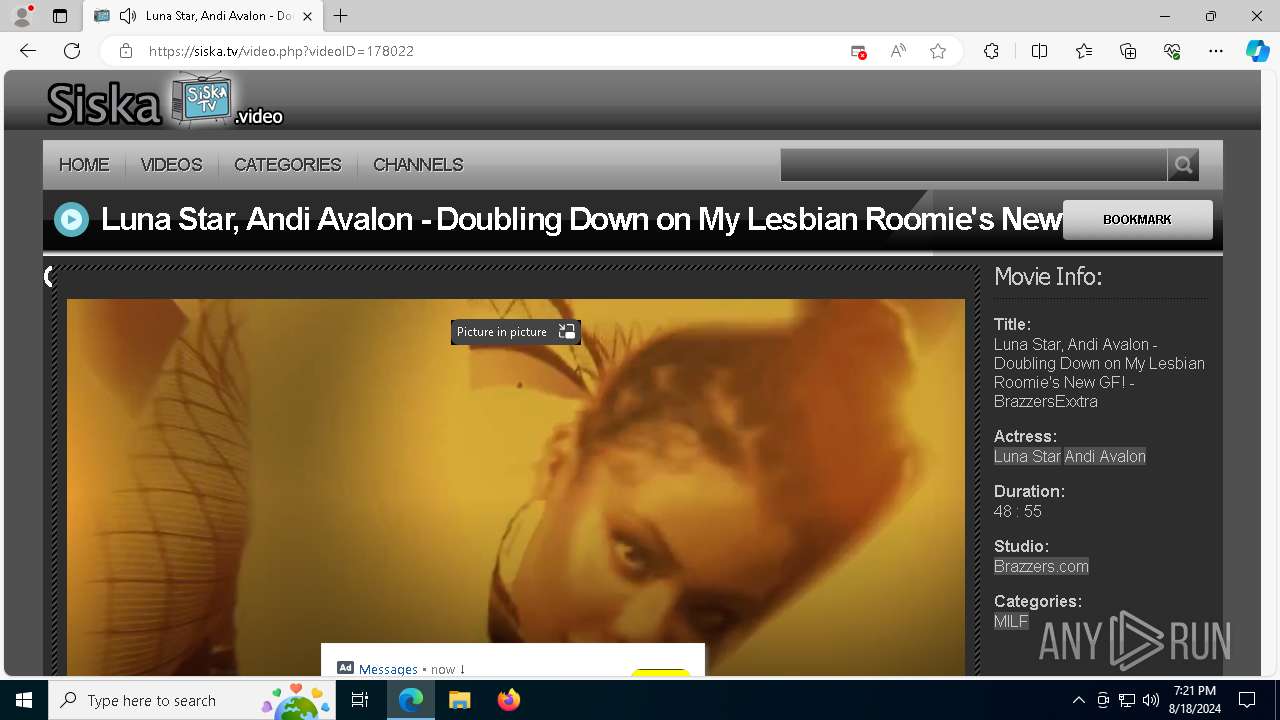1280x720 pixels.
Task: Open File Explorer from taskbar
Action: pyautogui.click(x=460, y=700)
